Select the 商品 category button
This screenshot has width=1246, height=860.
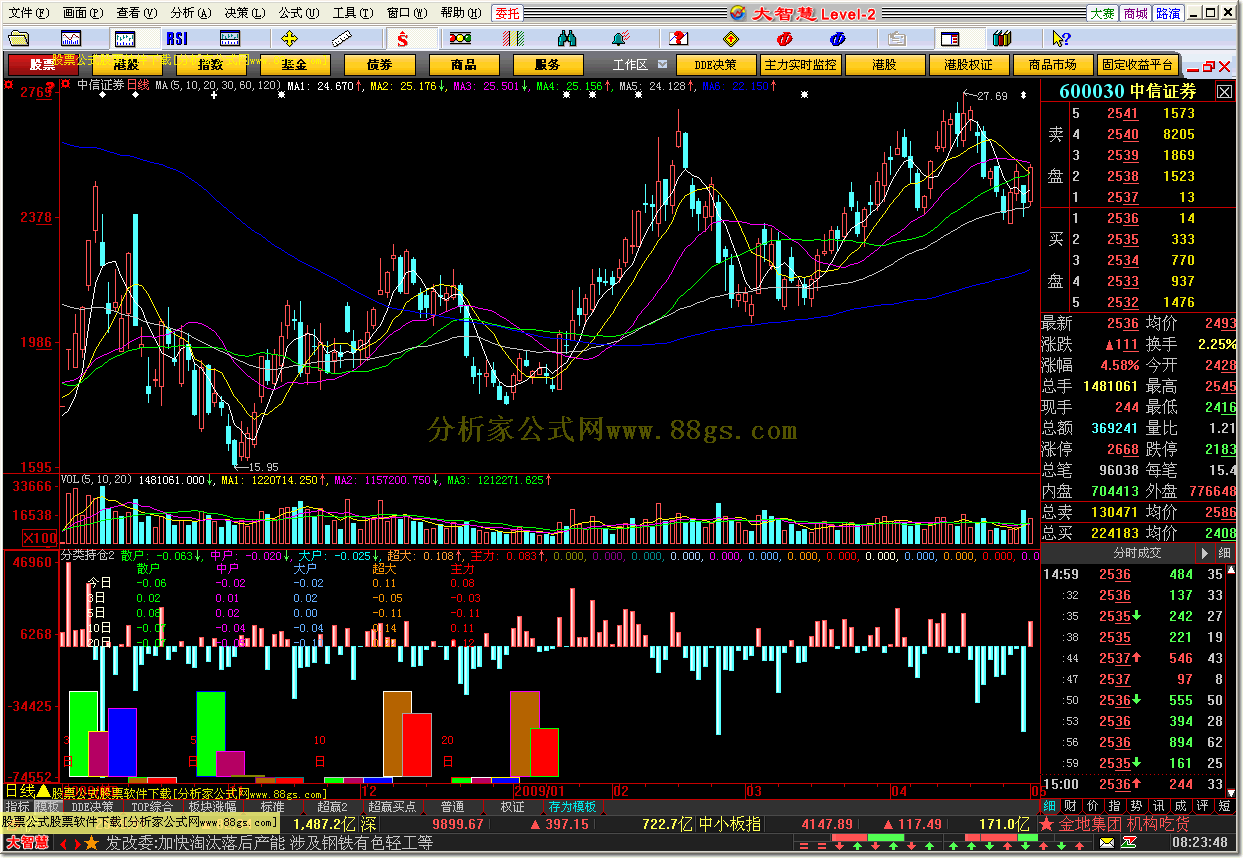(x=464, y=64)
